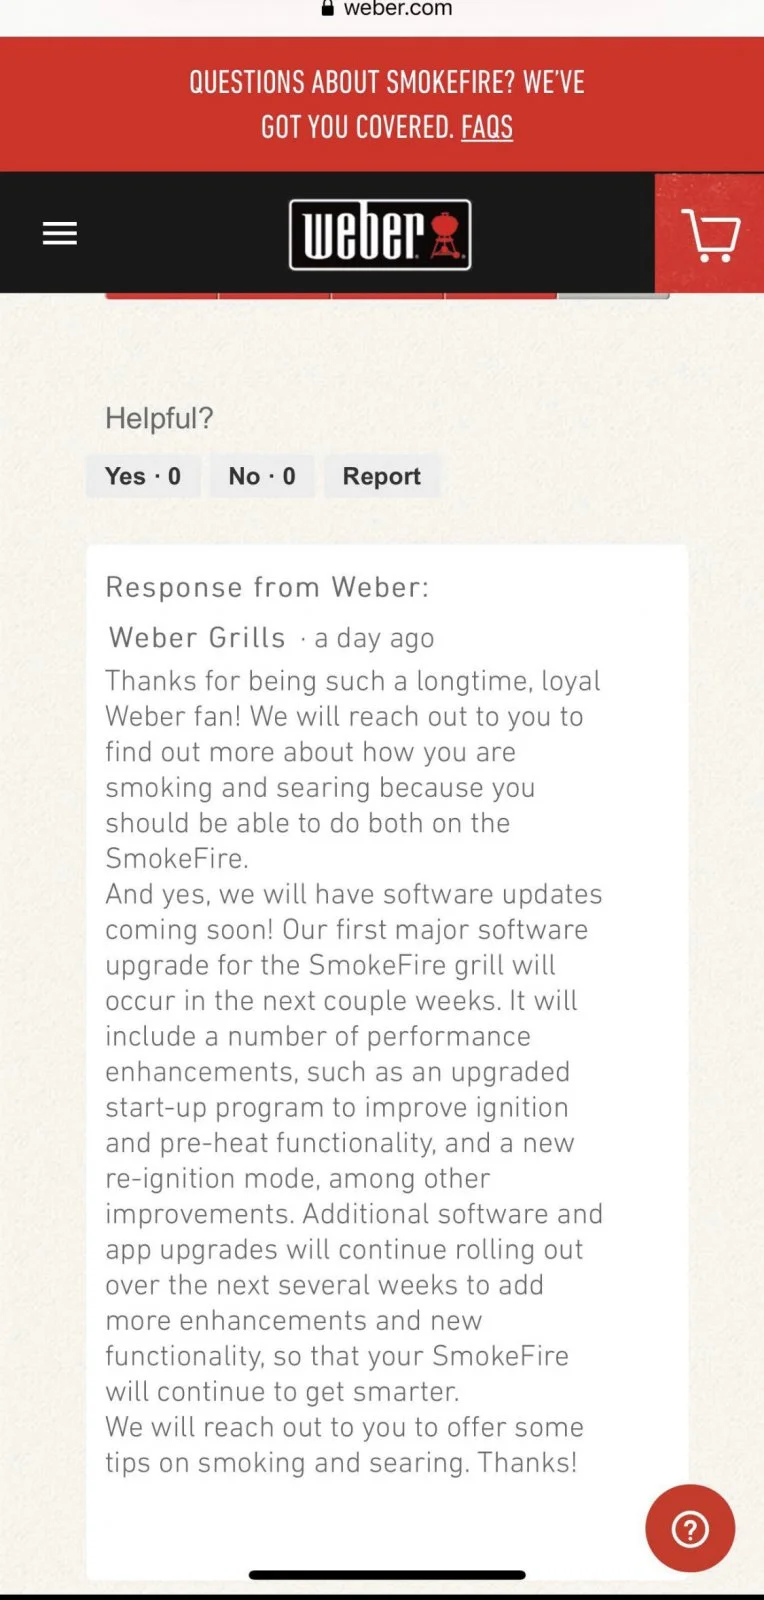This screenshot has height=1600, width=764.
Task: Vote No on the helpful prompt
Action: click(x=262, y=476)
